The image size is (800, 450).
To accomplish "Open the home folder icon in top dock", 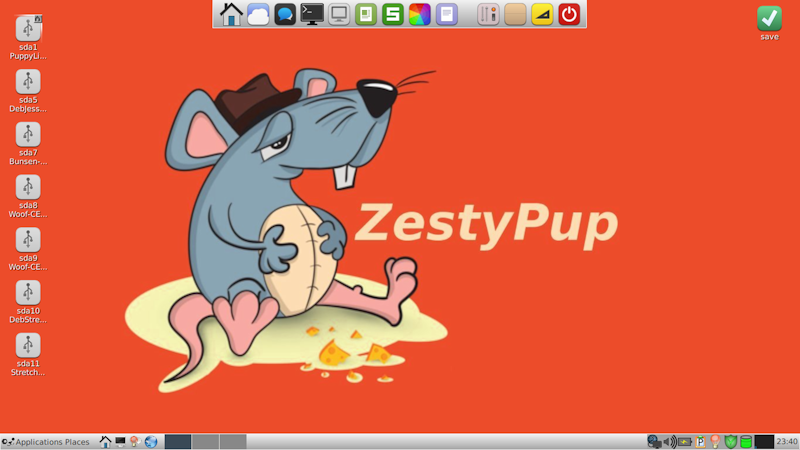I will tap(231, 14).
